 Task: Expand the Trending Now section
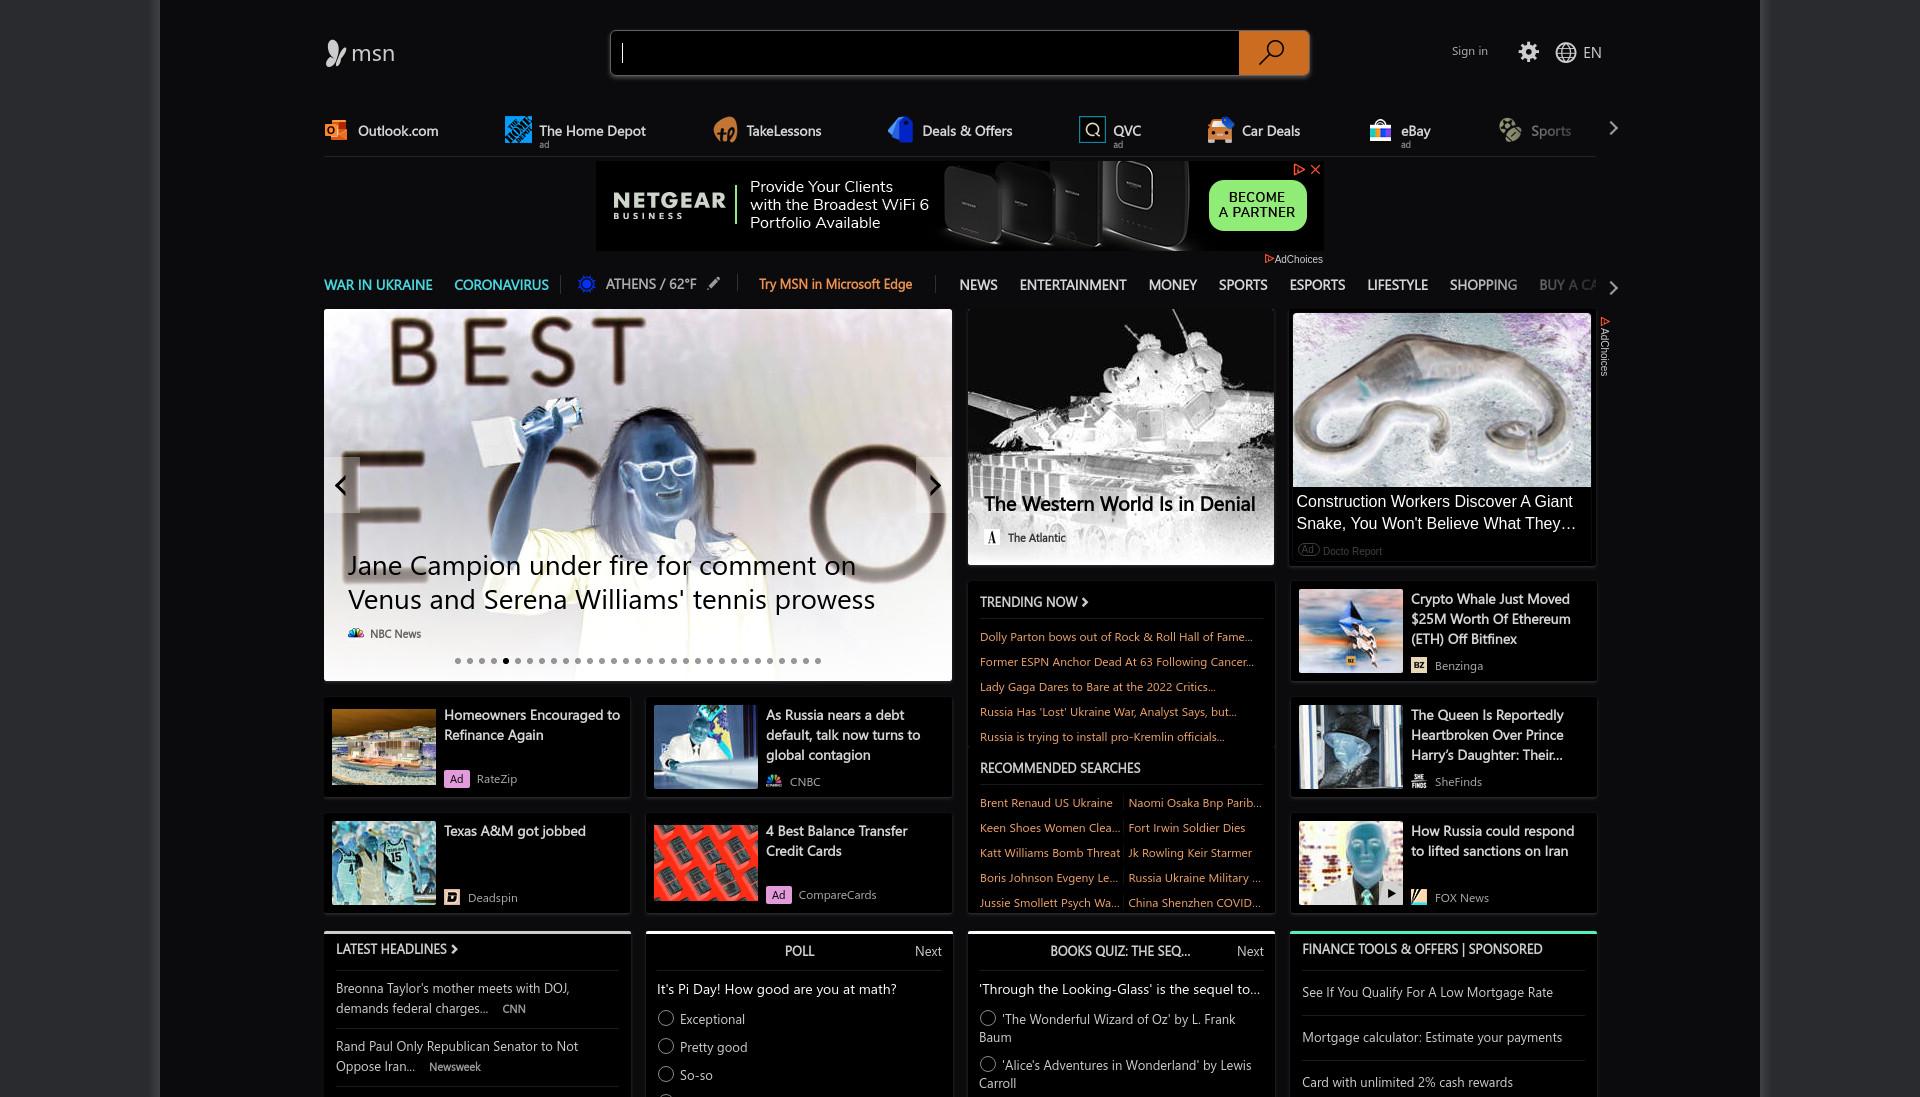pyautogui.click(x=1034, y=602)
